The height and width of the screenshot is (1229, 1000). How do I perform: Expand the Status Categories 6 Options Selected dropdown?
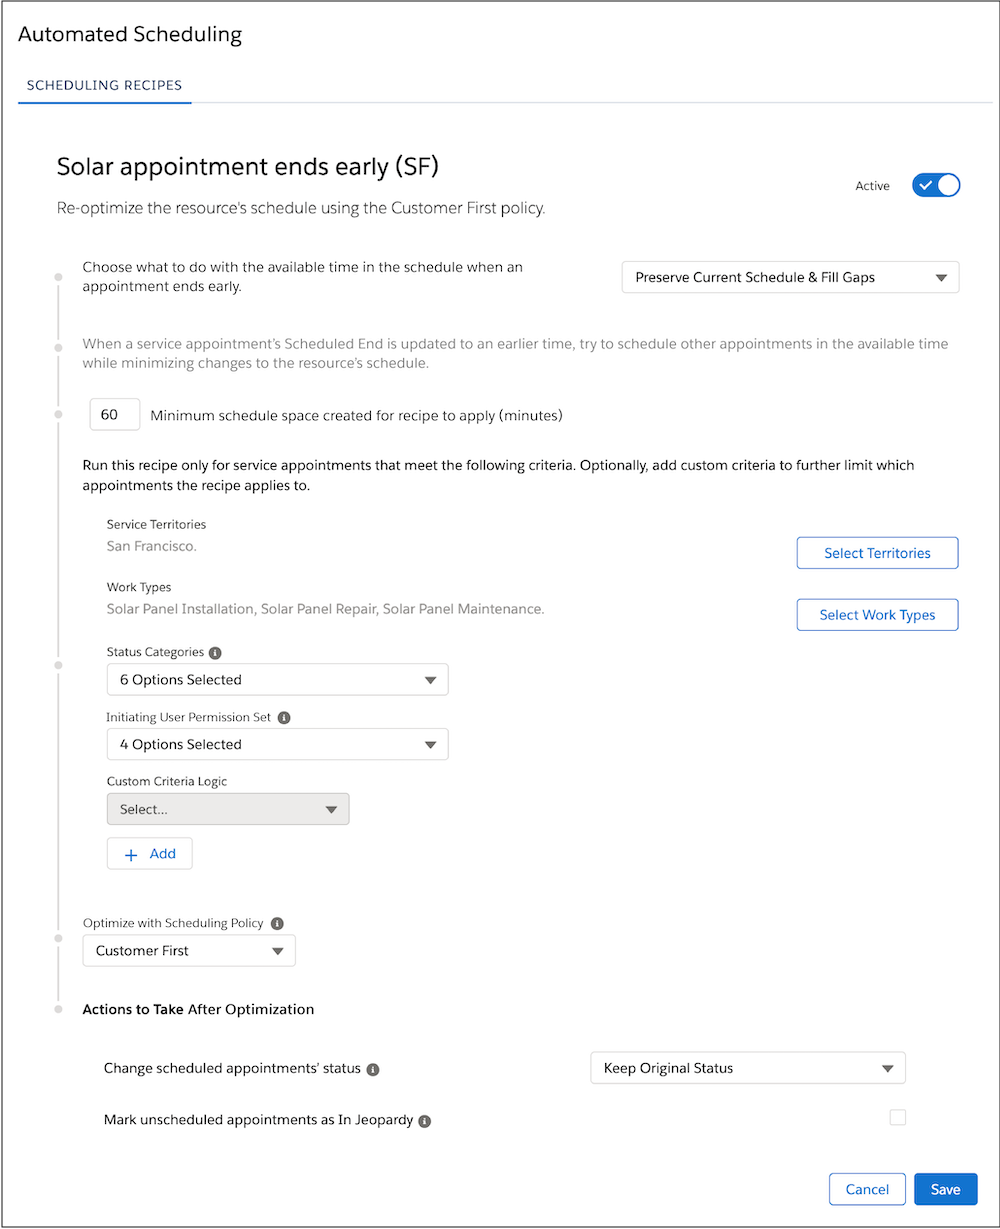278,680
